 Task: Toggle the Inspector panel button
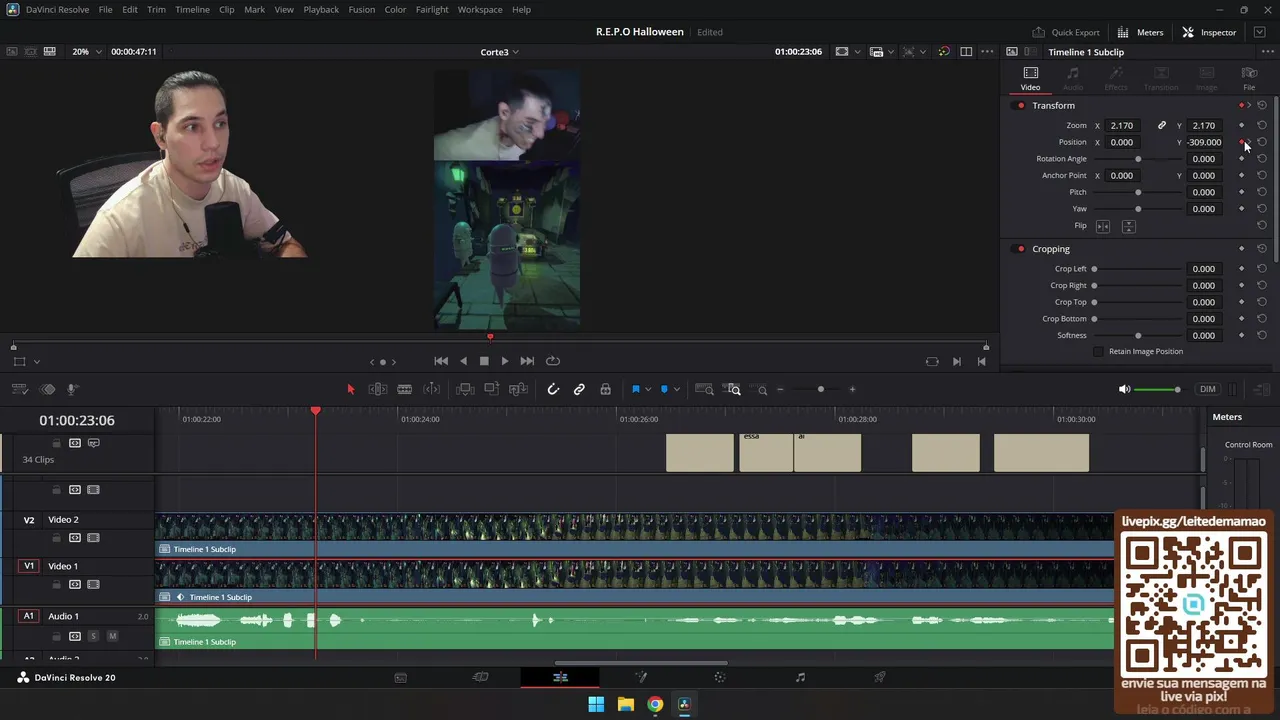[x=1209, y=32]
